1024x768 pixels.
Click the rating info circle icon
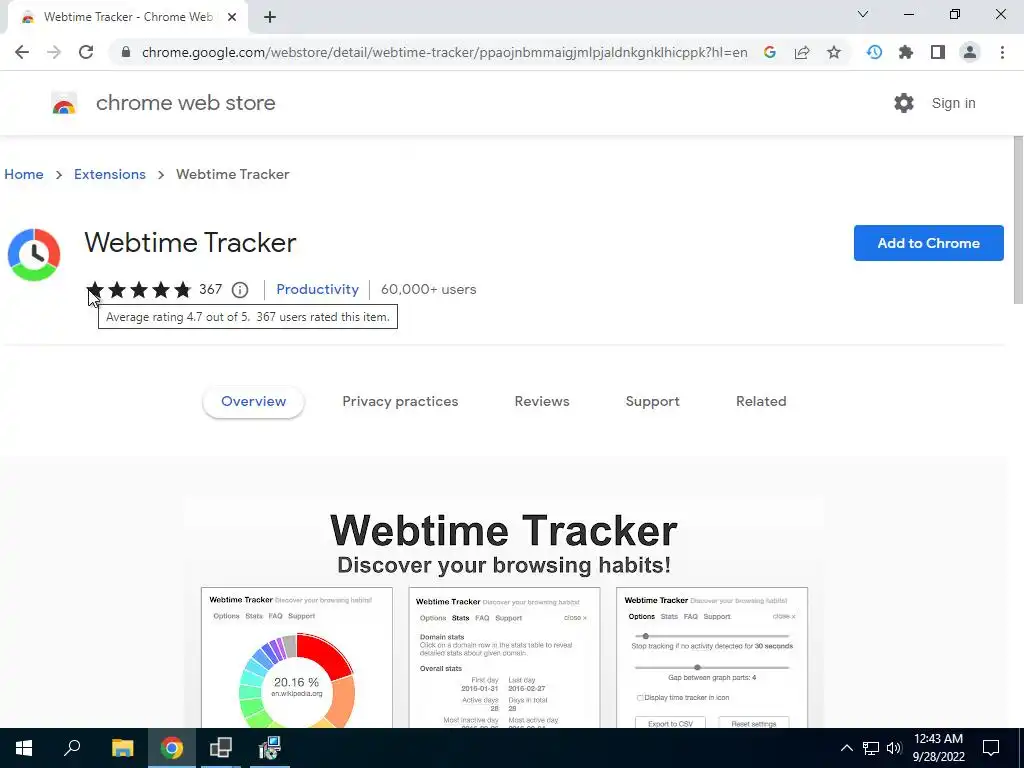(240, 289)
